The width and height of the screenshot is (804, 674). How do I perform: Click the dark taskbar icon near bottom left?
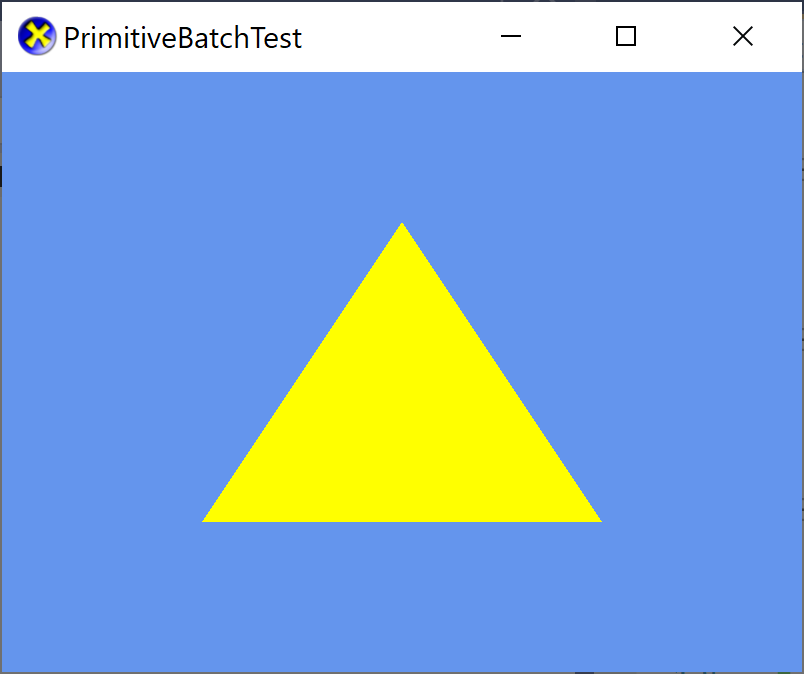pyautogui.click(x=585, y=672)
